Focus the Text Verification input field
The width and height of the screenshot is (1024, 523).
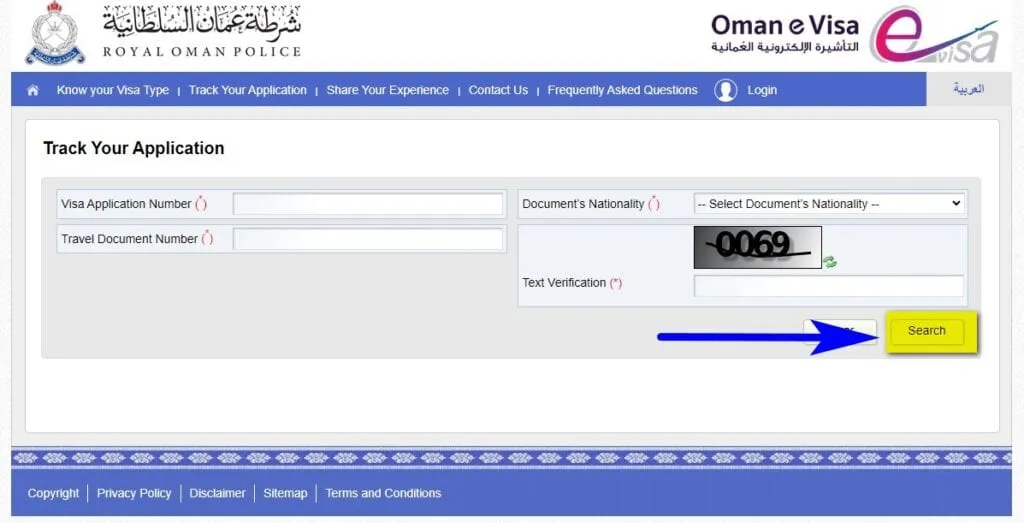point(829,286)
